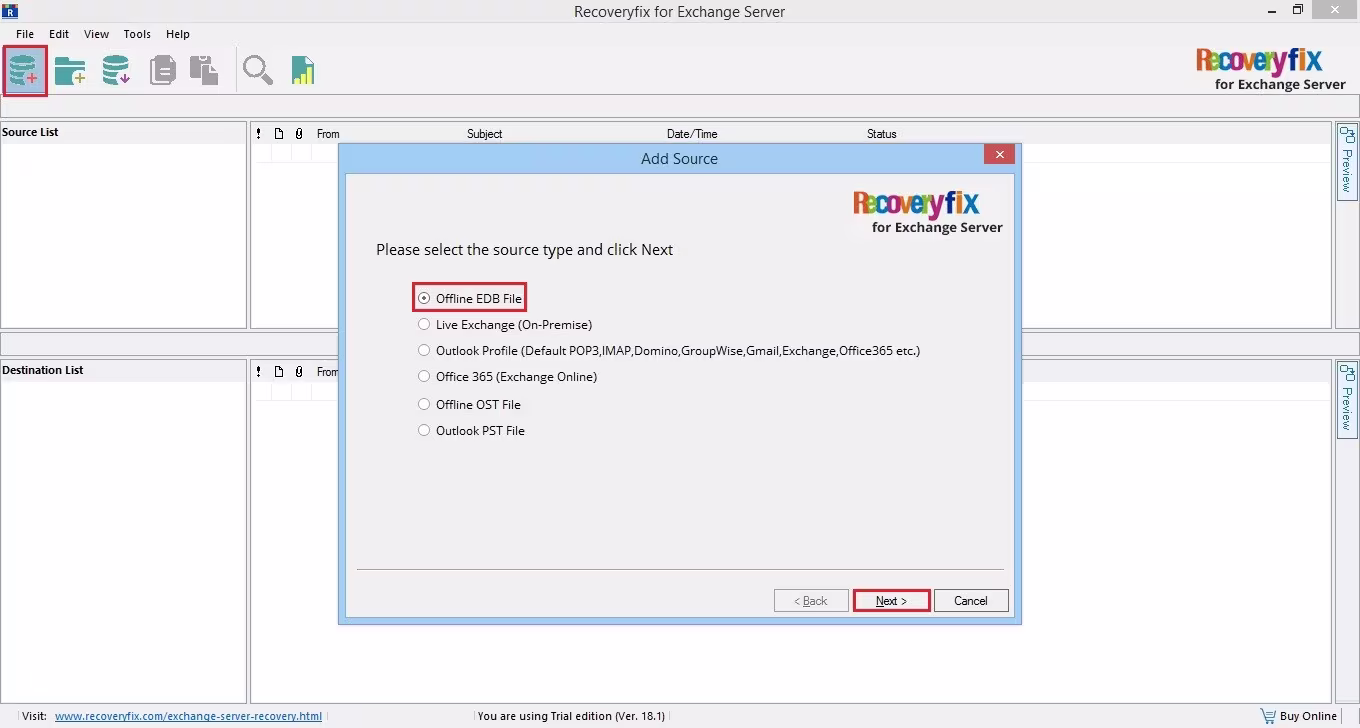Click the trial edition version text

tap(571, 716)
